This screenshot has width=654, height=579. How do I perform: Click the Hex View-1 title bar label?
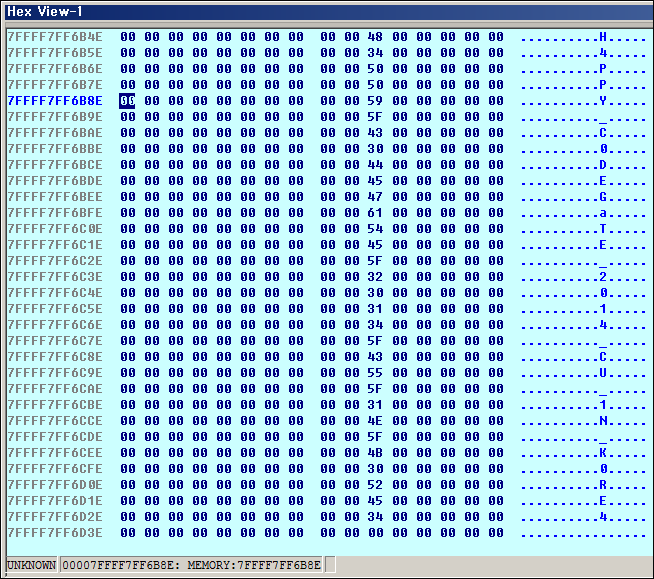coord(45,12)
